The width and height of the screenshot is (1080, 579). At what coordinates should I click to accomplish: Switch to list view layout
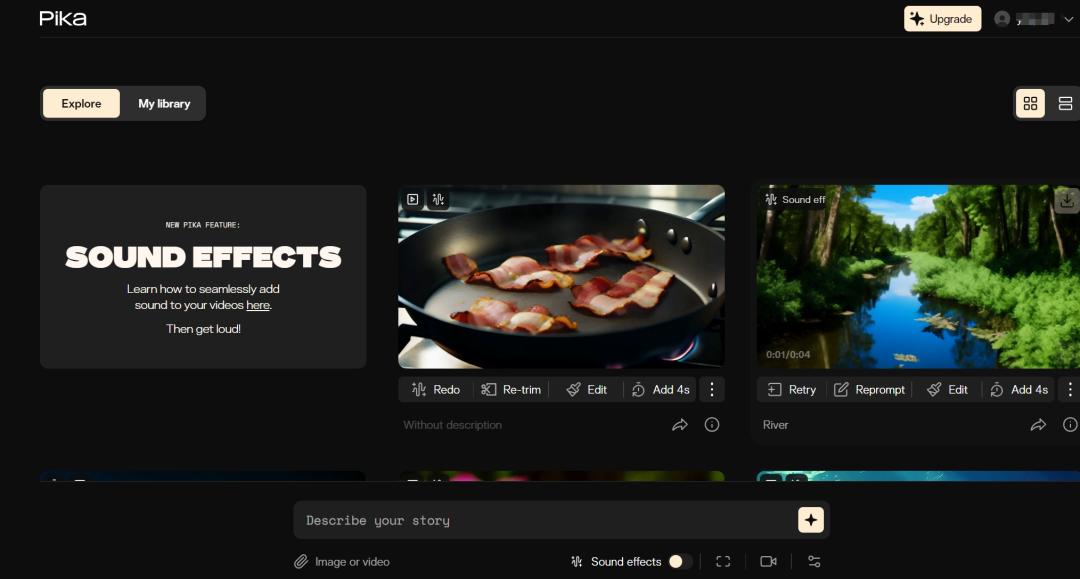tap(1065, 104)
